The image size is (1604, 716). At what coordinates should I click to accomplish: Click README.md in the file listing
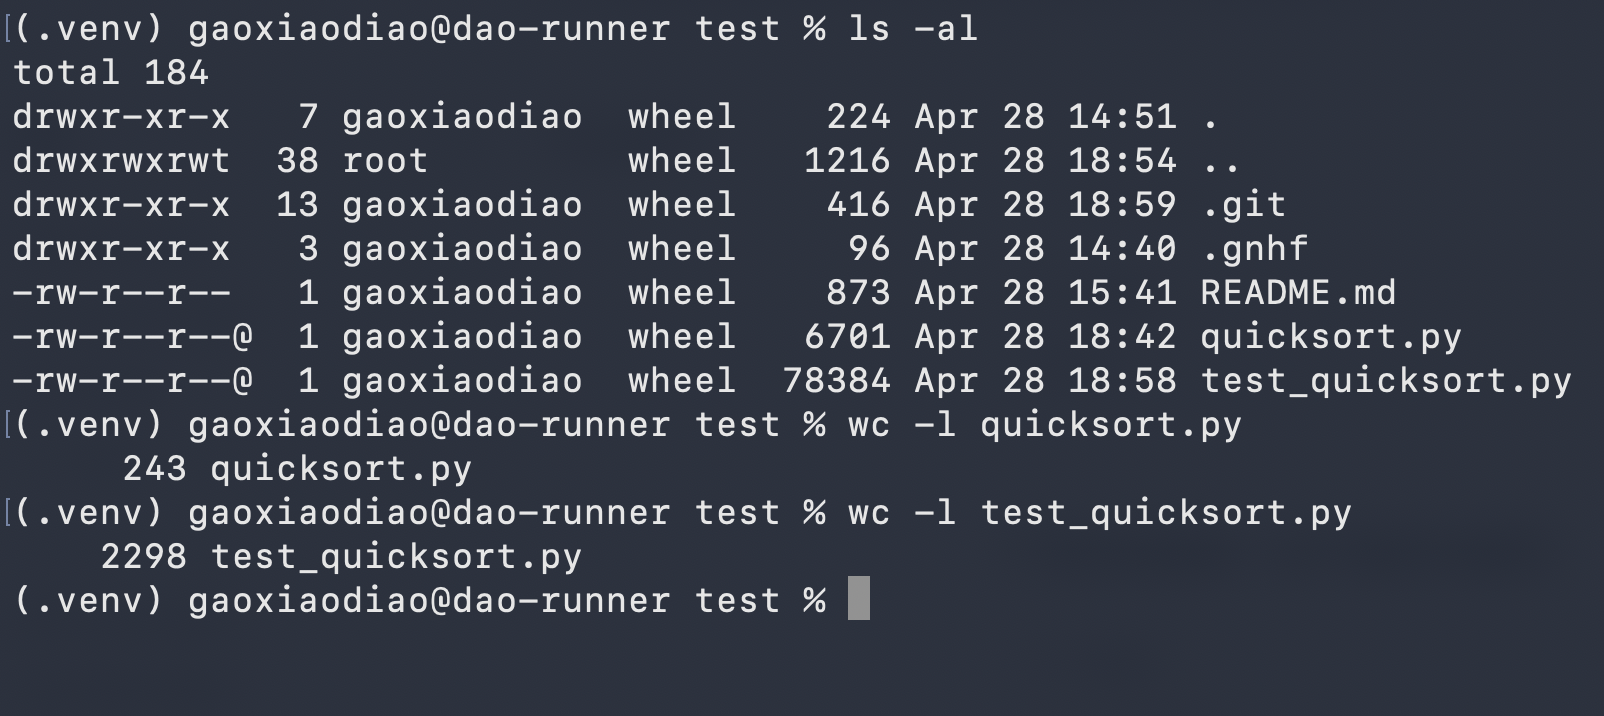click(x=1297, y=293)
